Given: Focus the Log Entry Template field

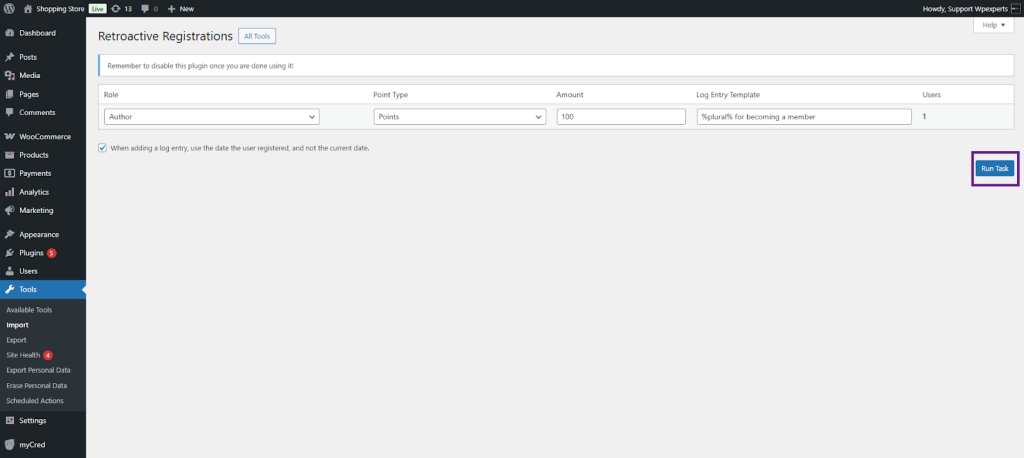Looking at the screenshot, I should (x=804, y=117).
